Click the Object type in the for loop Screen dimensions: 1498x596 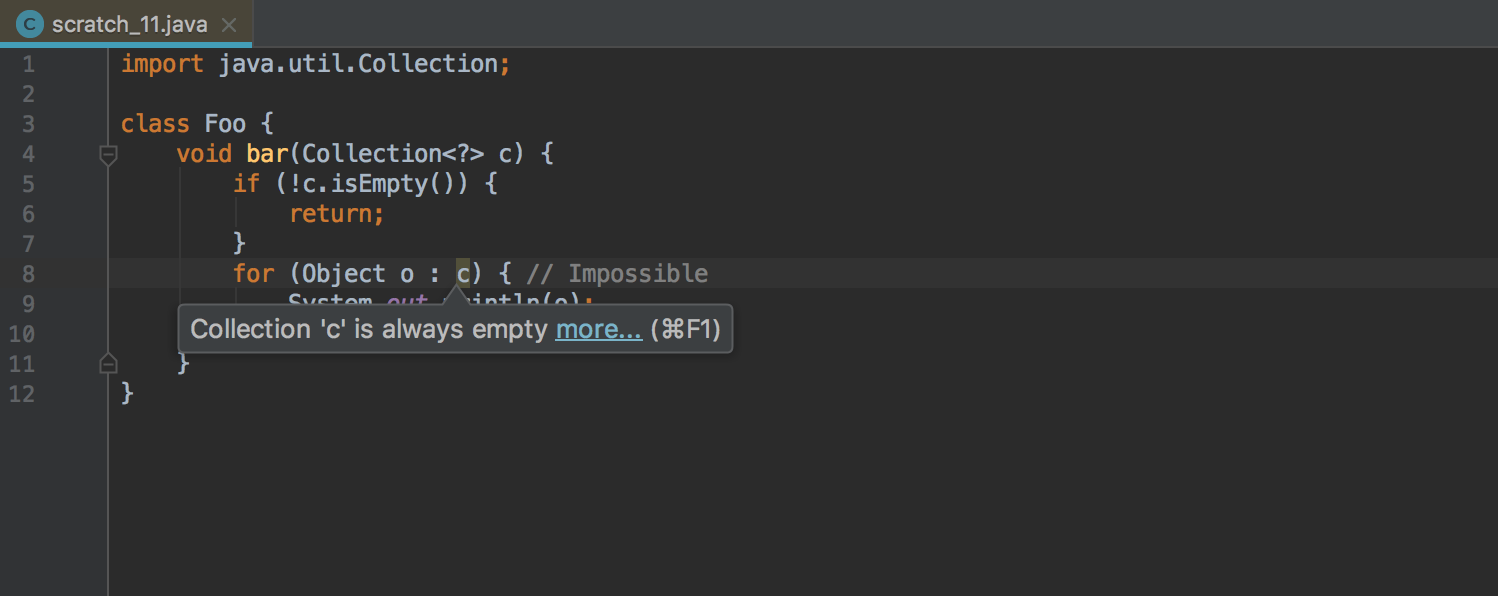click(x=344, y=274)
